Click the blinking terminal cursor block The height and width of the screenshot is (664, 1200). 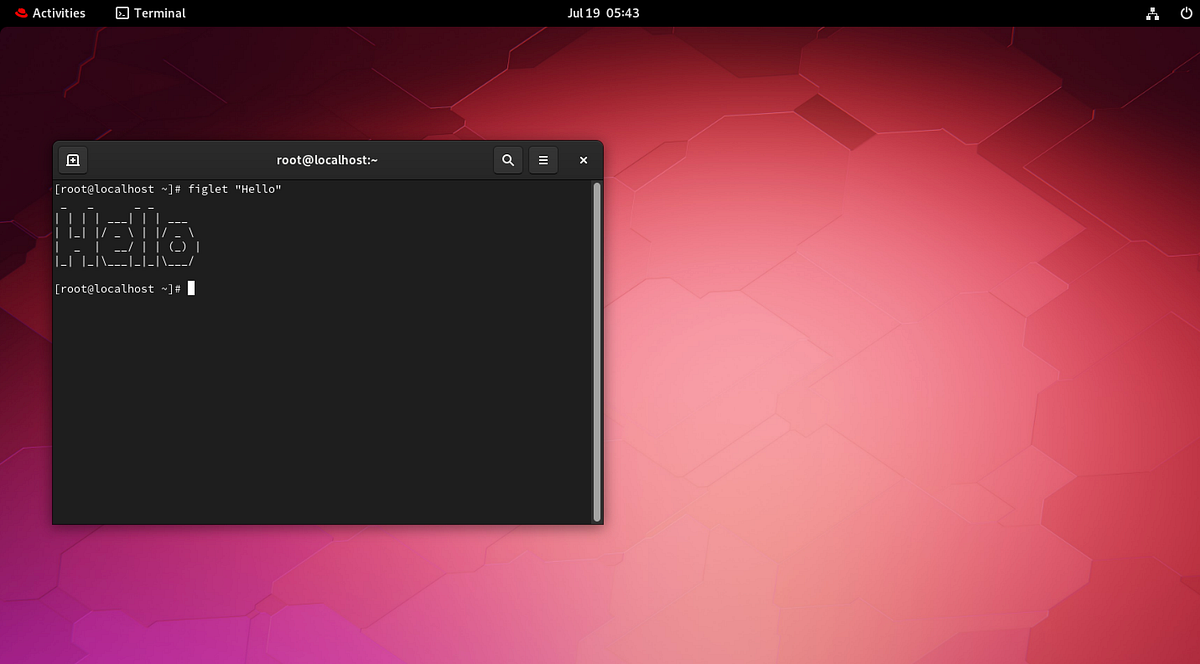[x=190, y=288]
